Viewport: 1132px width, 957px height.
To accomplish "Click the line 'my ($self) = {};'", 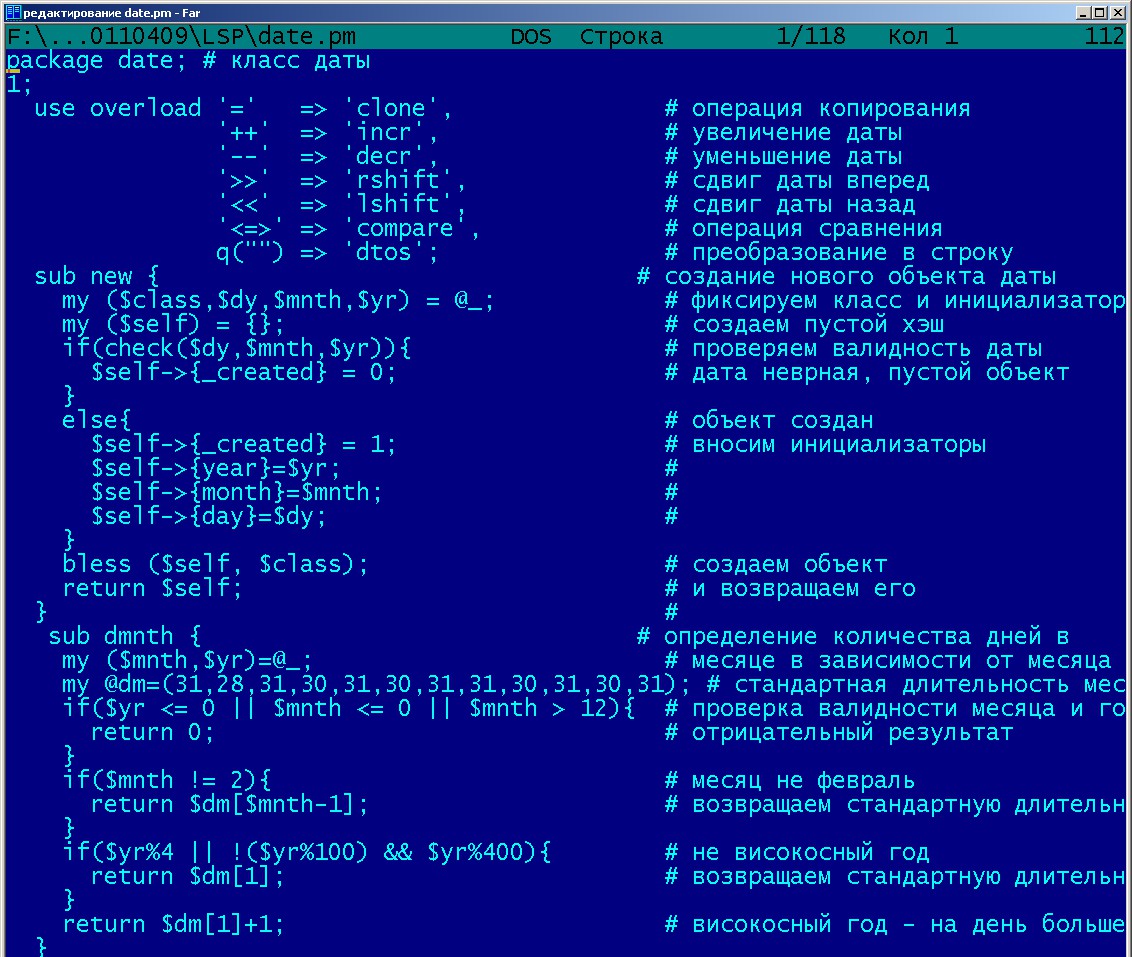I will [x=173, y=324].
